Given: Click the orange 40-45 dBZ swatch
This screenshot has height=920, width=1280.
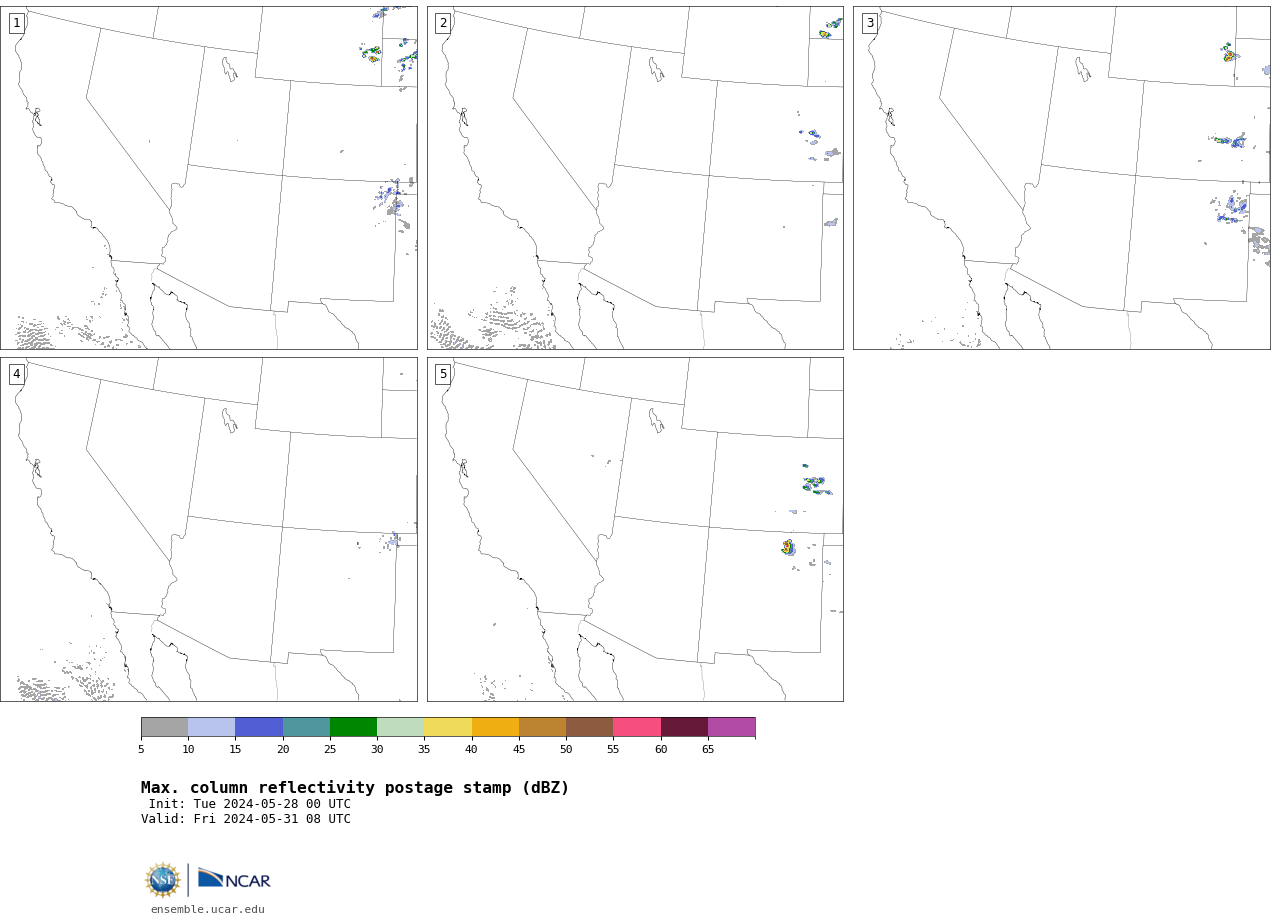Looking at the screenshot, I should tap(495, 727).
